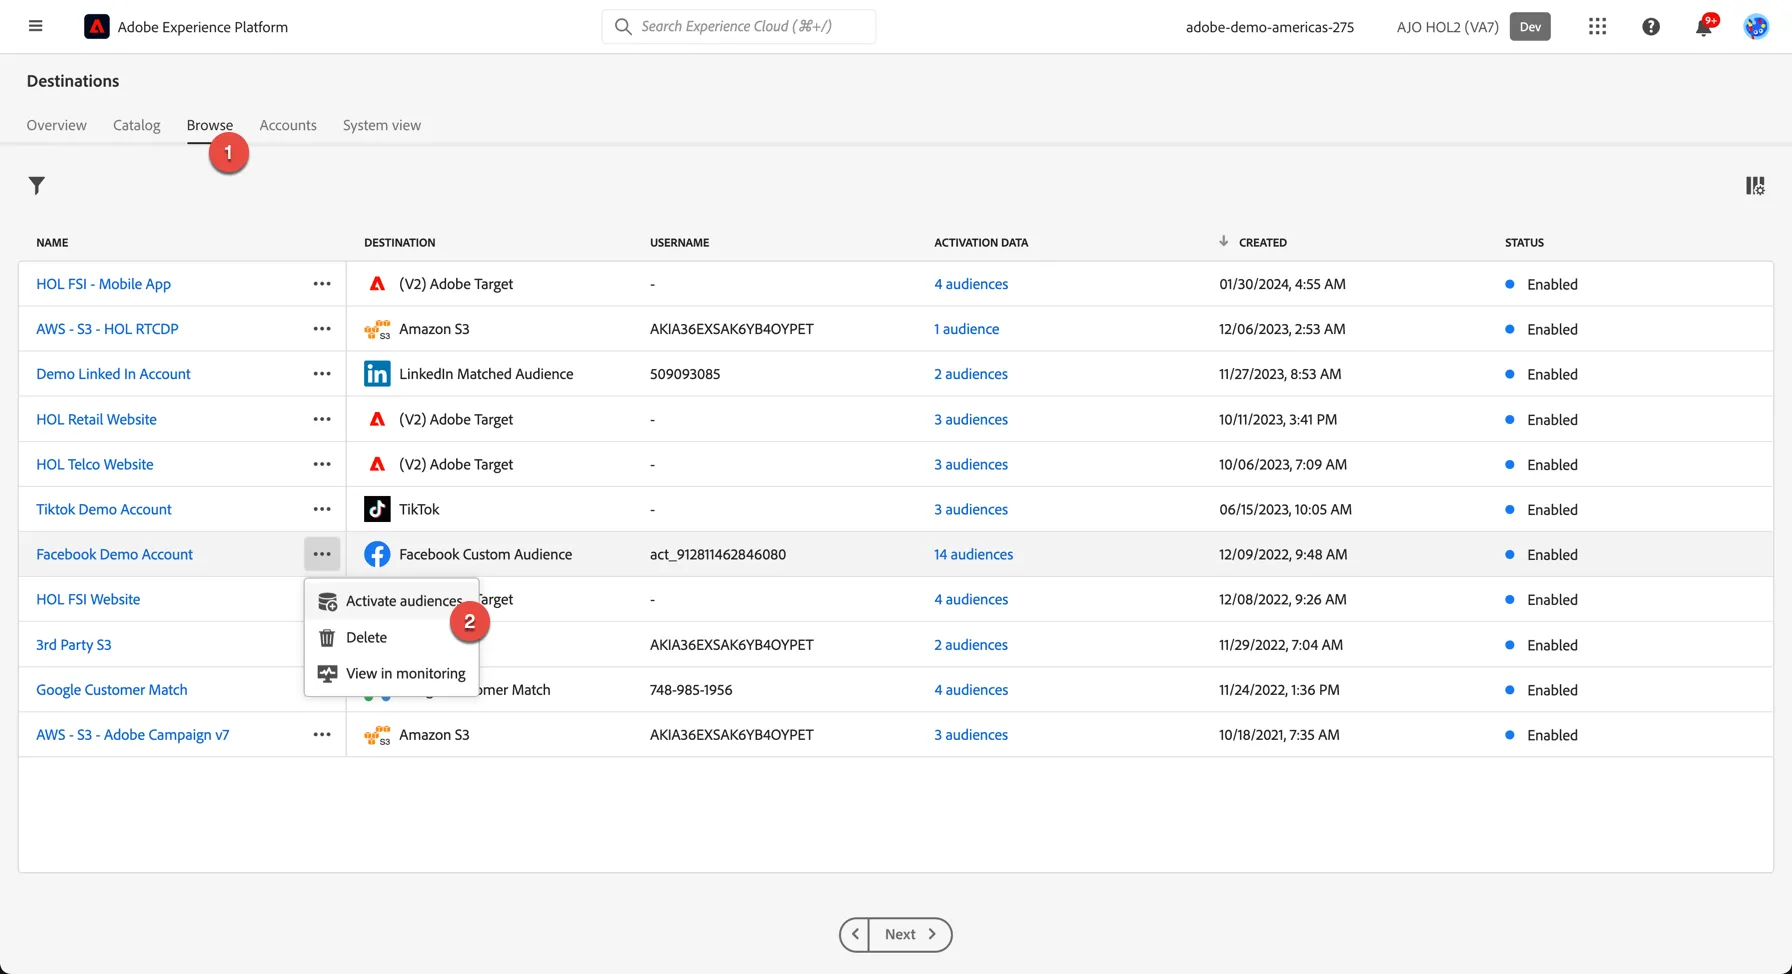
Task: Open more actions for HOL Retail Website
Action: tap(322, 419)
